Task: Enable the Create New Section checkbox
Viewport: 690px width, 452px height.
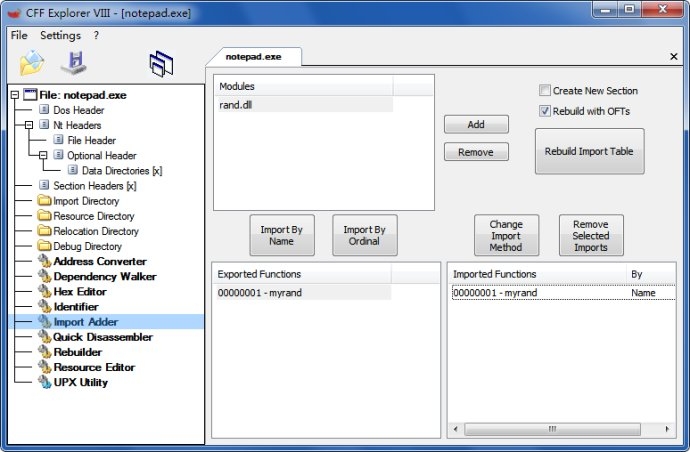Action: [x=545, y=90]
